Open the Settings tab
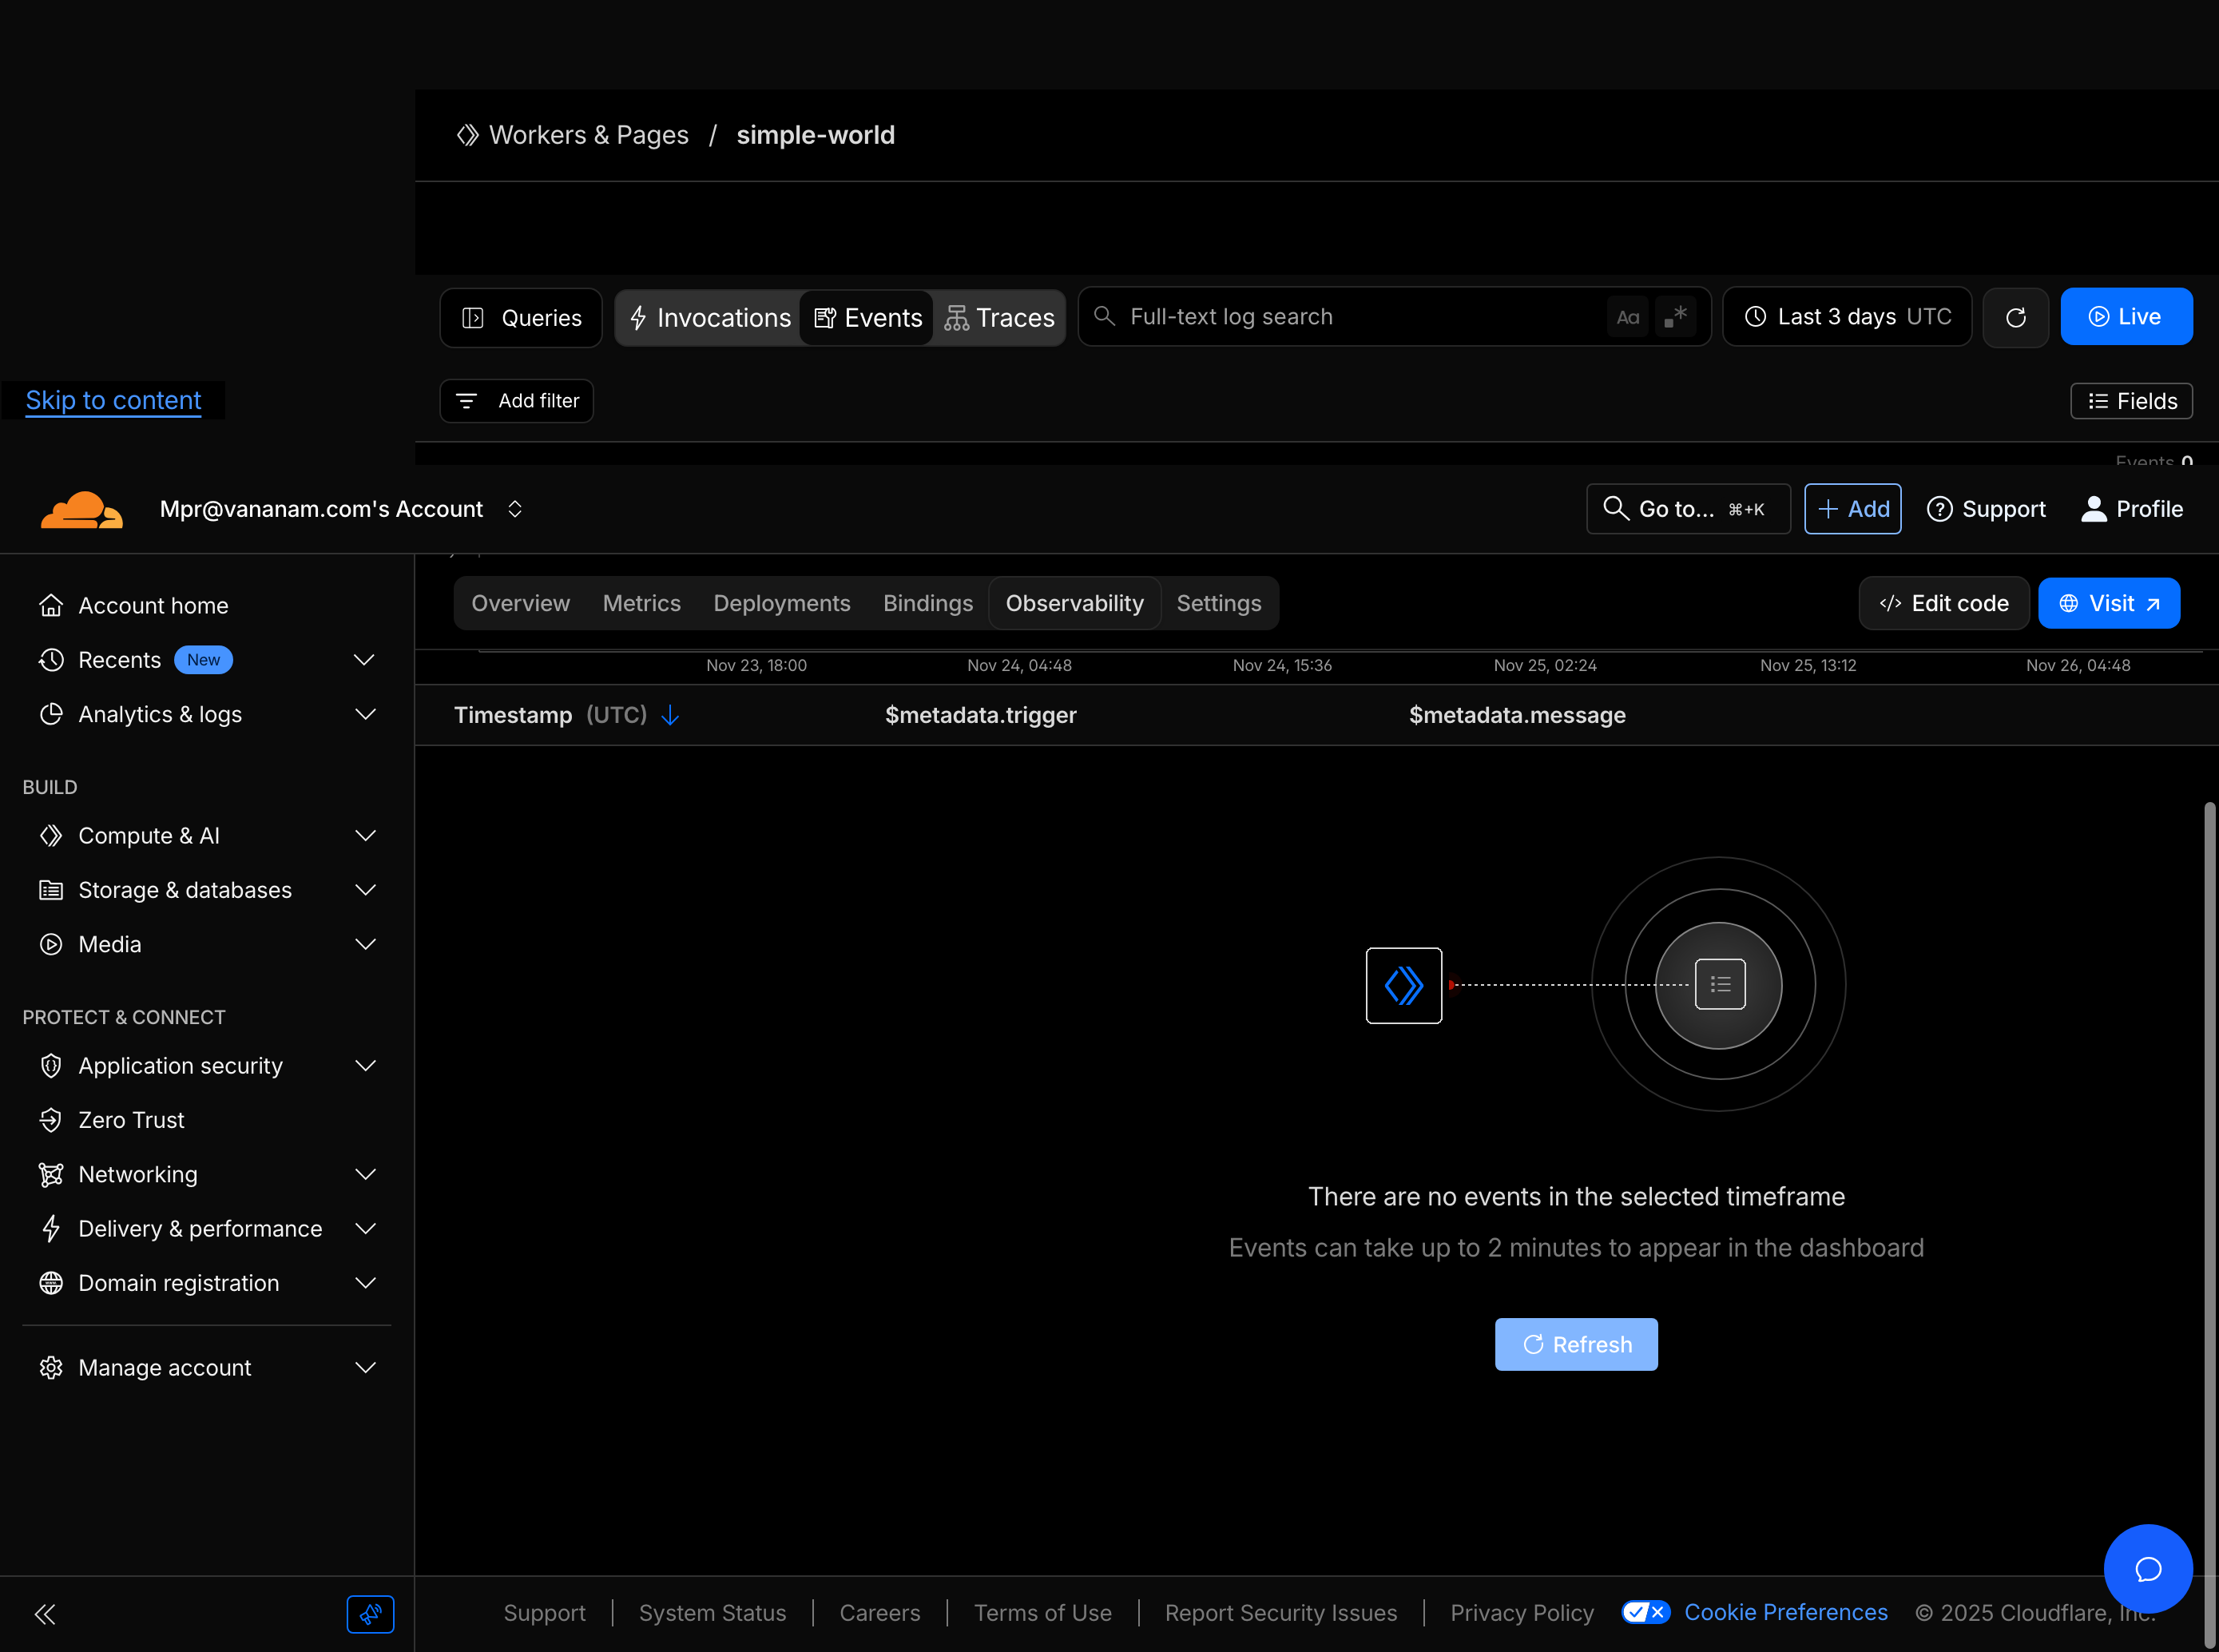The image size is (2219, 1652). tap(1218, 603)
